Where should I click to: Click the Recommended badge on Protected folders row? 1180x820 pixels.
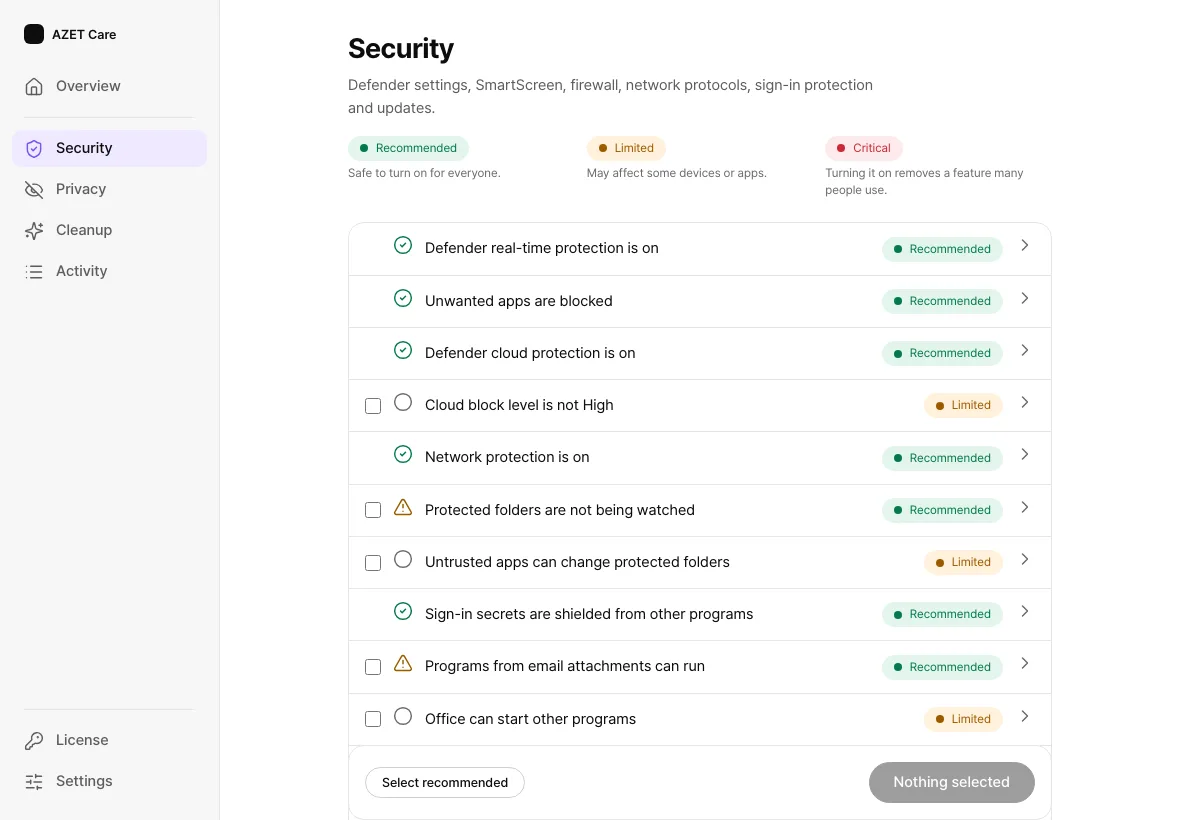(x=942, y=510)
